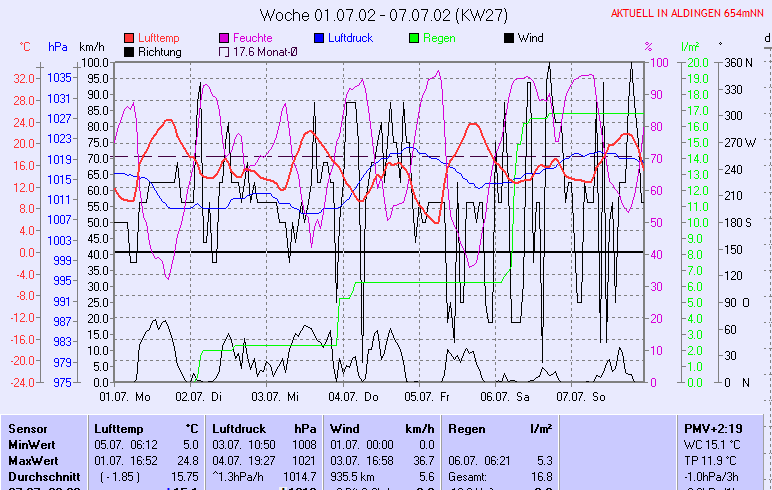Click the black Richtung legend swatch
The image size is (772, 490).
[130, 52]
